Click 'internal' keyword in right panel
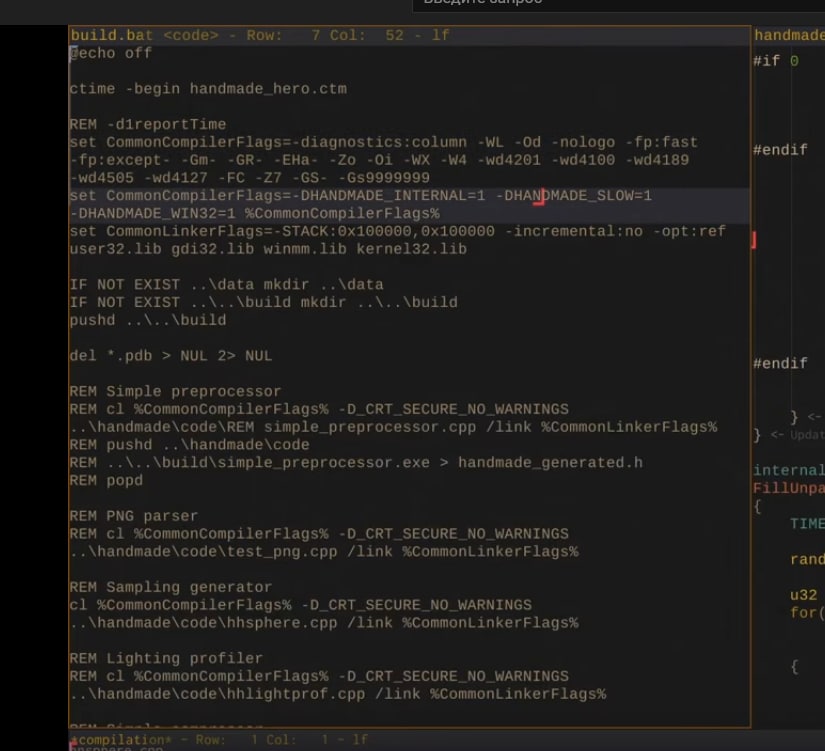 coord(789,470)
